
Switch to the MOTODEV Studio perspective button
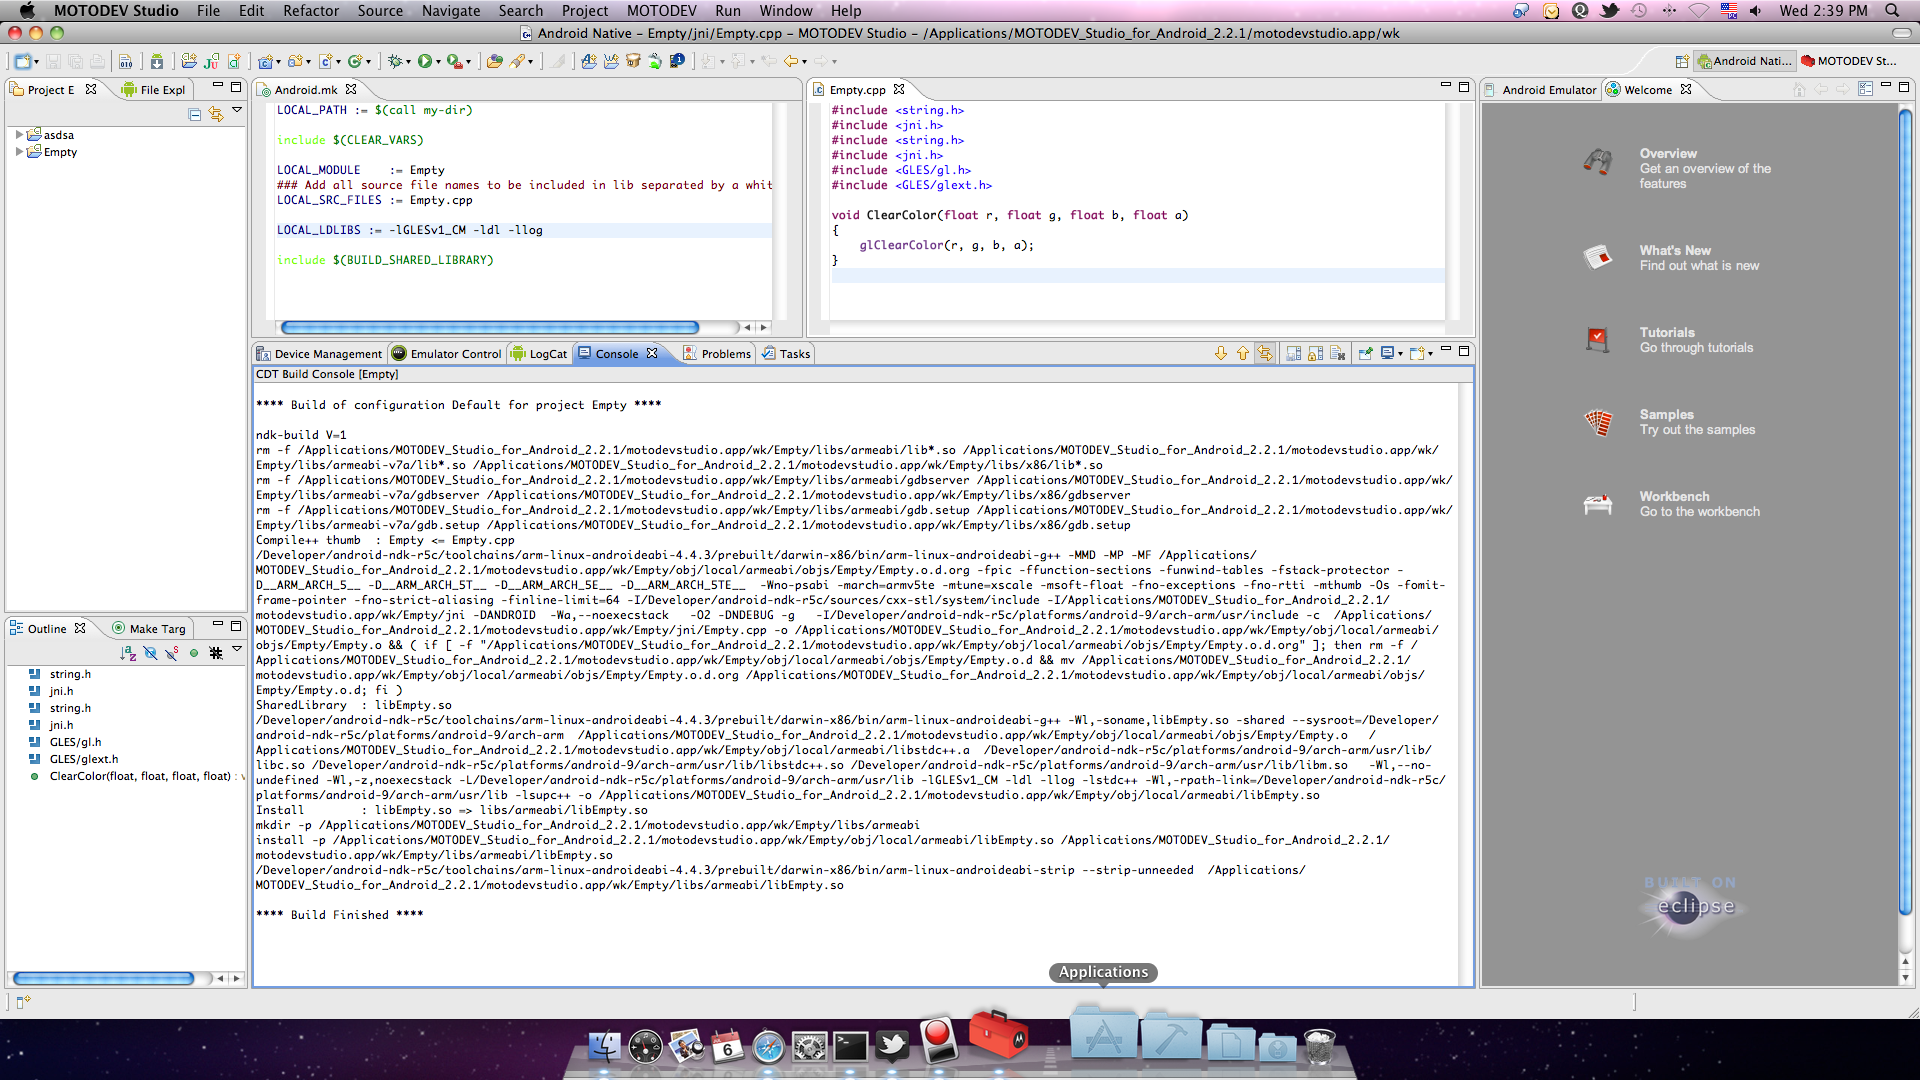(x=1848, y=61)
